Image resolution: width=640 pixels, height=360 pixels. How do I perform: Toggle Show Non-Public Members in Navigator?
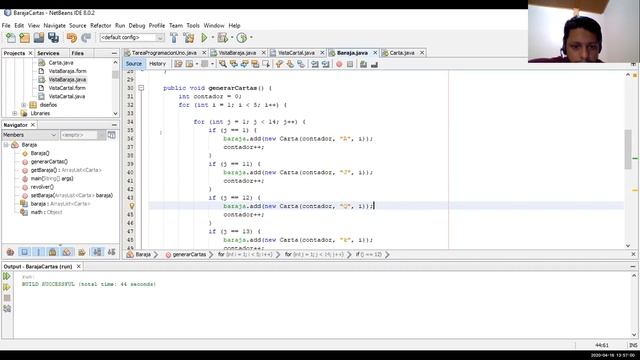(x=53, y=252)
